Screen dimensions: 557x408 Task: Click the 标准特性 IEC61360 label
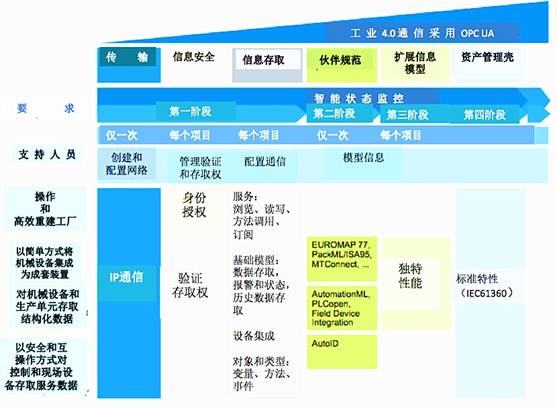(485, 286)
